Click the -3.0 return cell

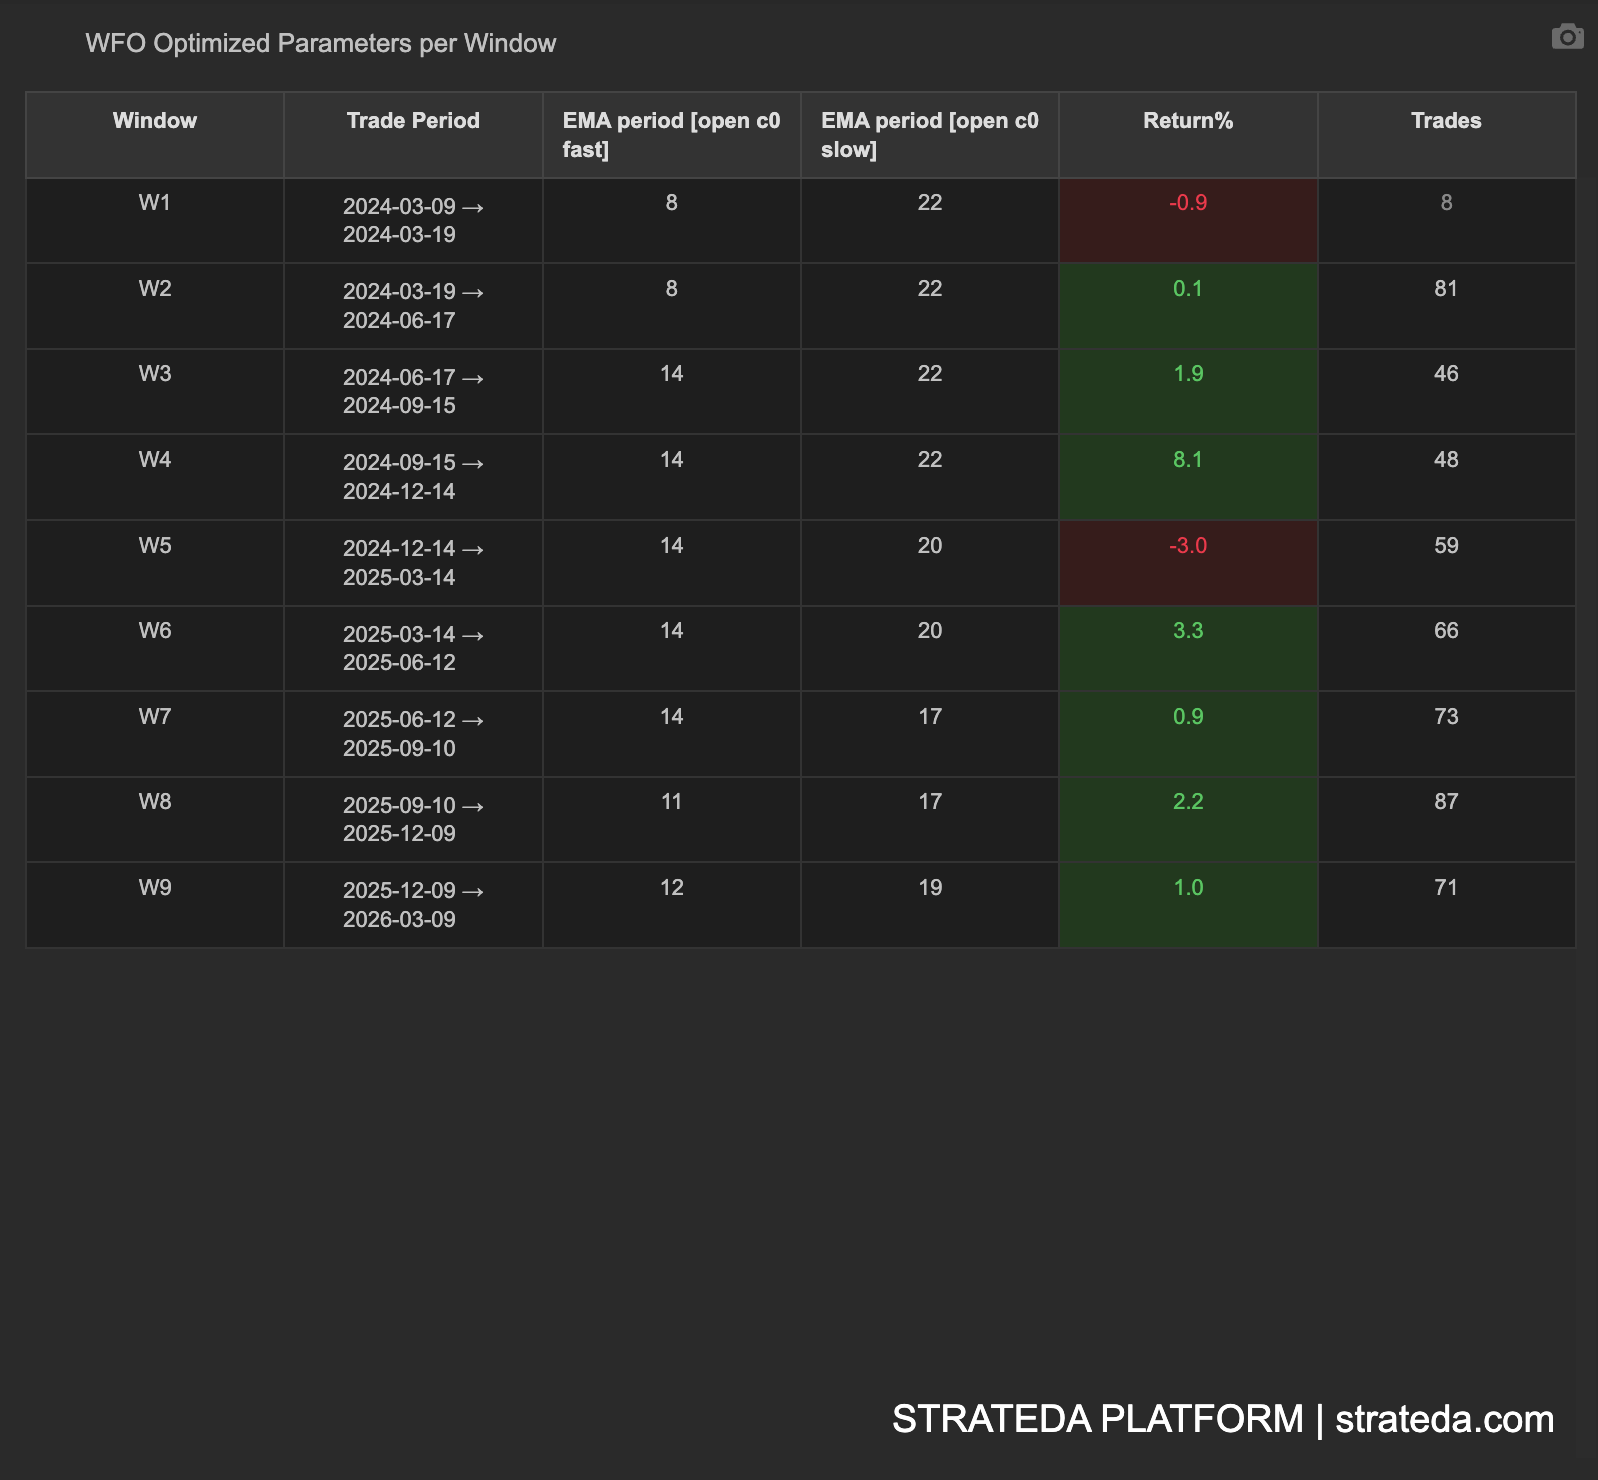pos(1188,563)
